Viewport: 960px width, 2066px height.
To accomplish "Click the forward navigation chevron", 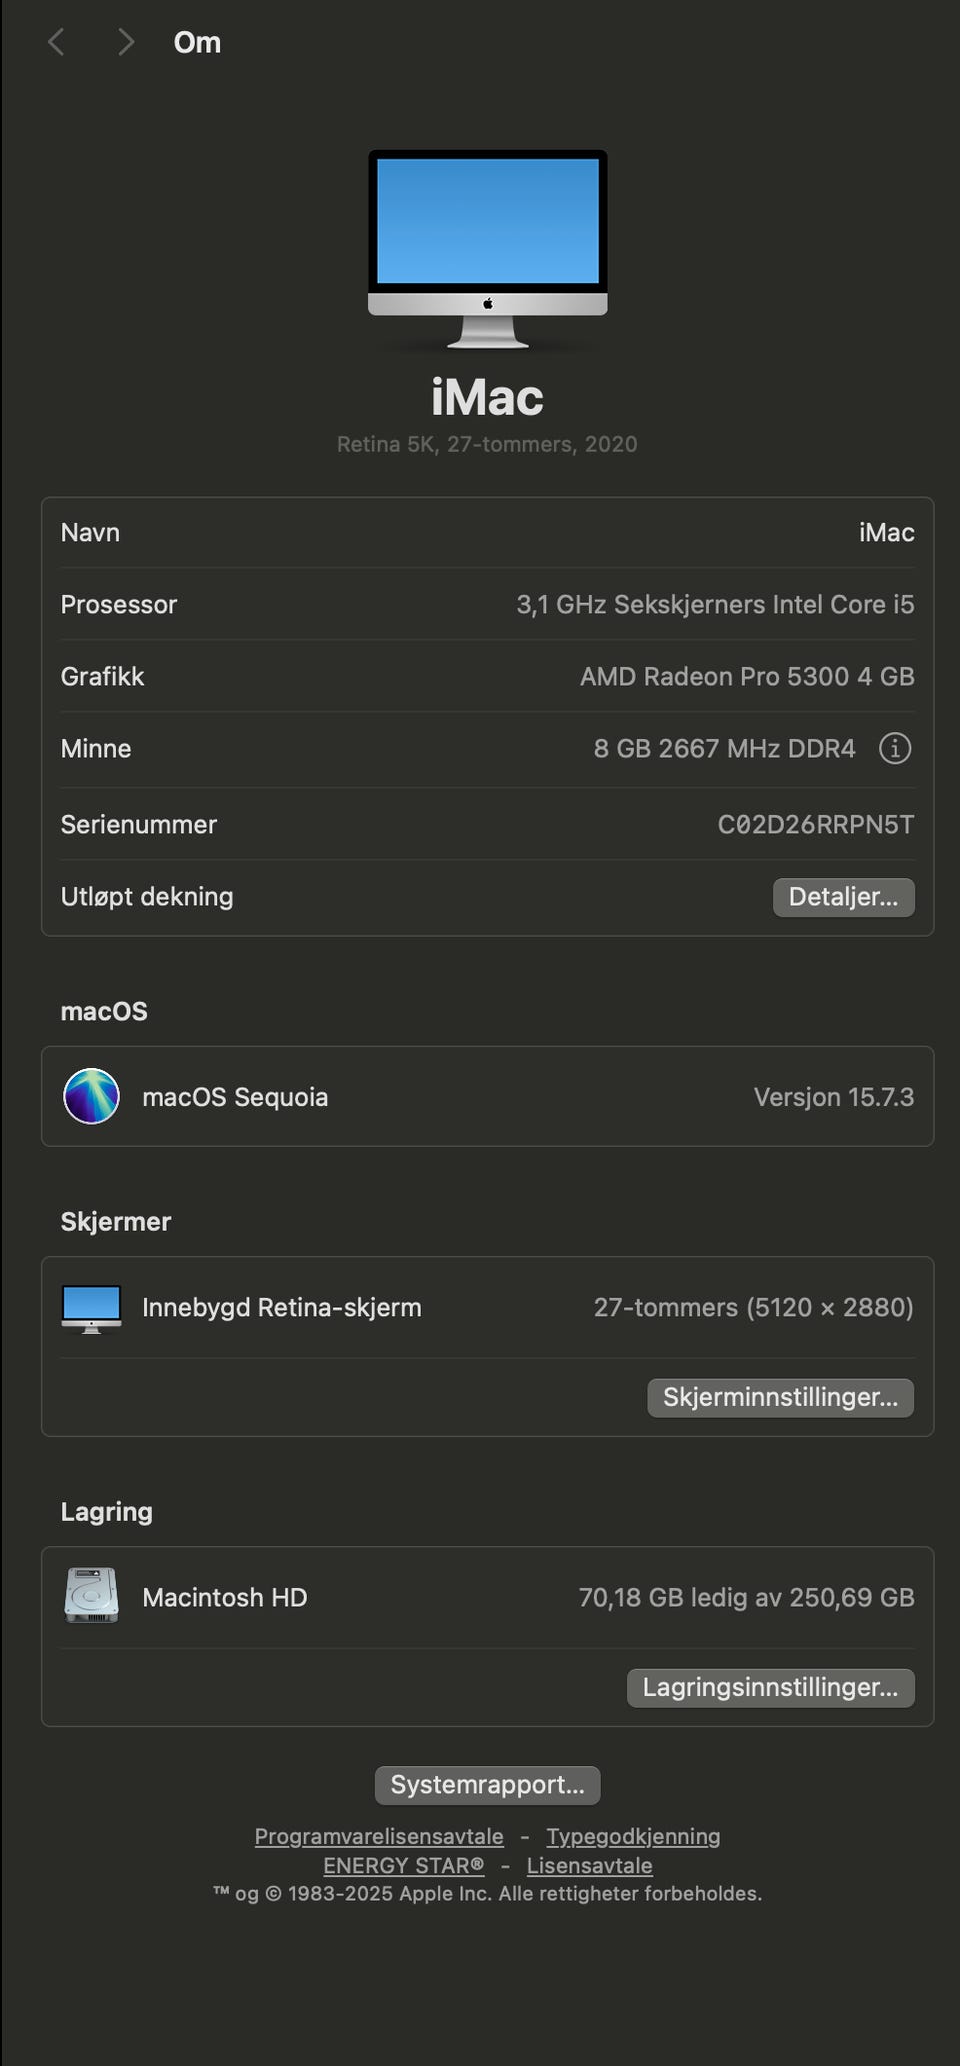I will [x=125, y=42].
